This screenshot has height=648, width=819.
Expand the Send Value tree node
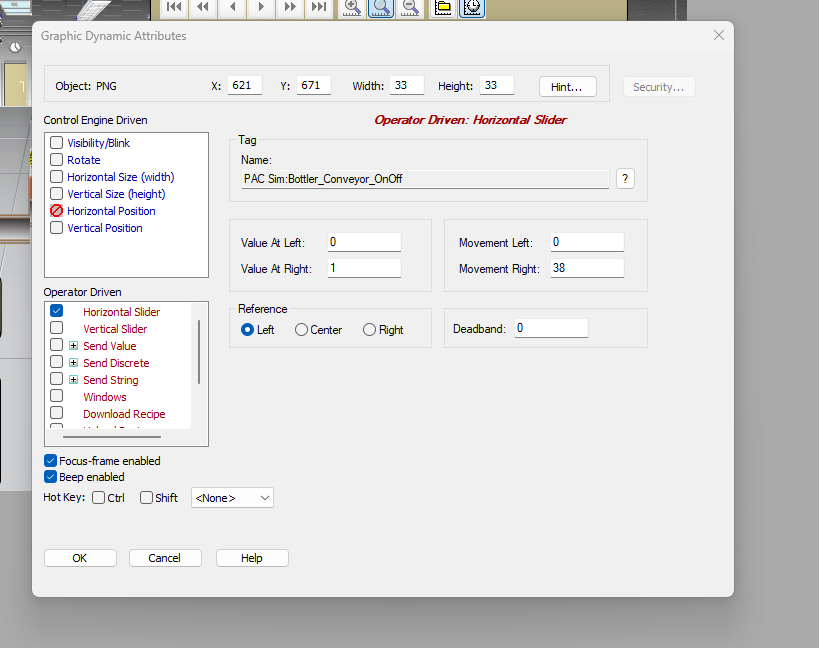click(x=74, y=346)
